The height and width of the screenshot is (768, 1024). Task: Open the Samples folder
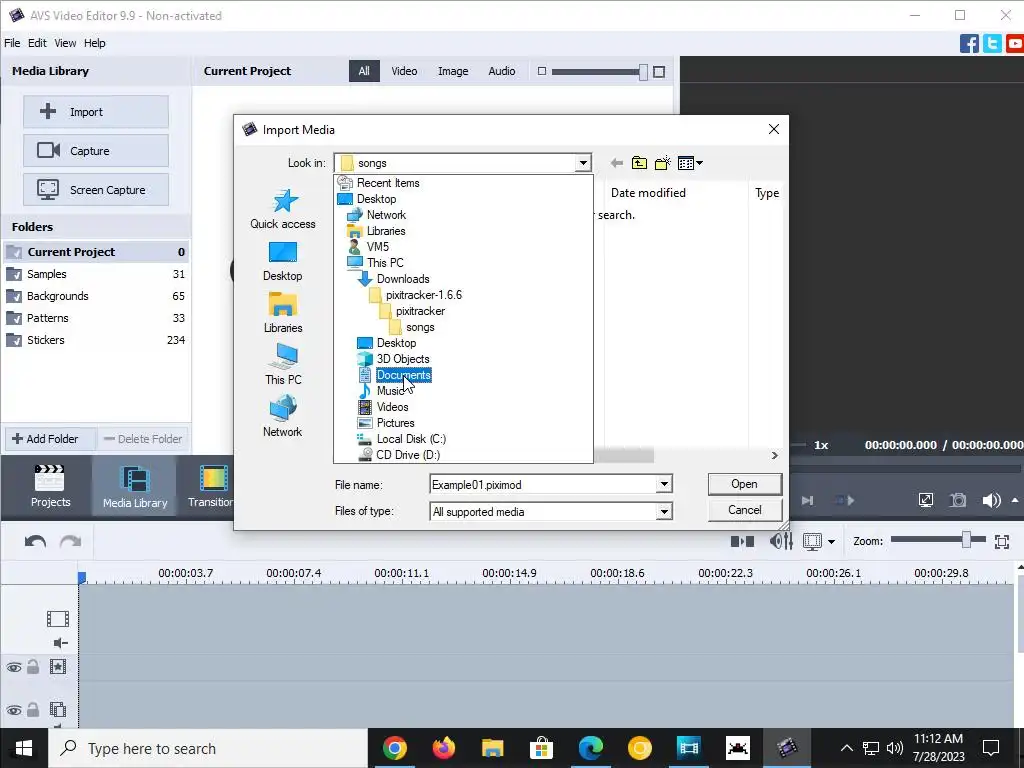coord(95,274)
